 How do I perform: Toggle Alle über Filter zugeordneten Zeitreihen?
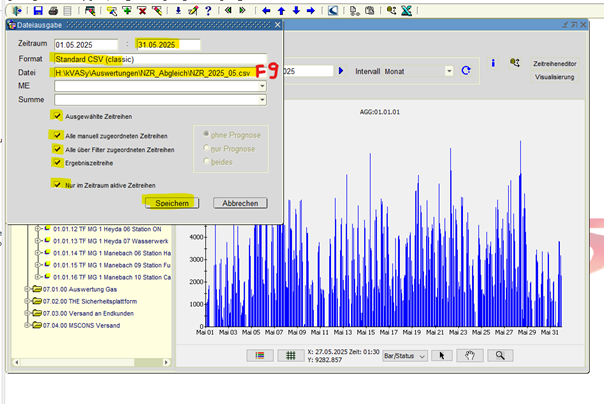click(57, 149)
